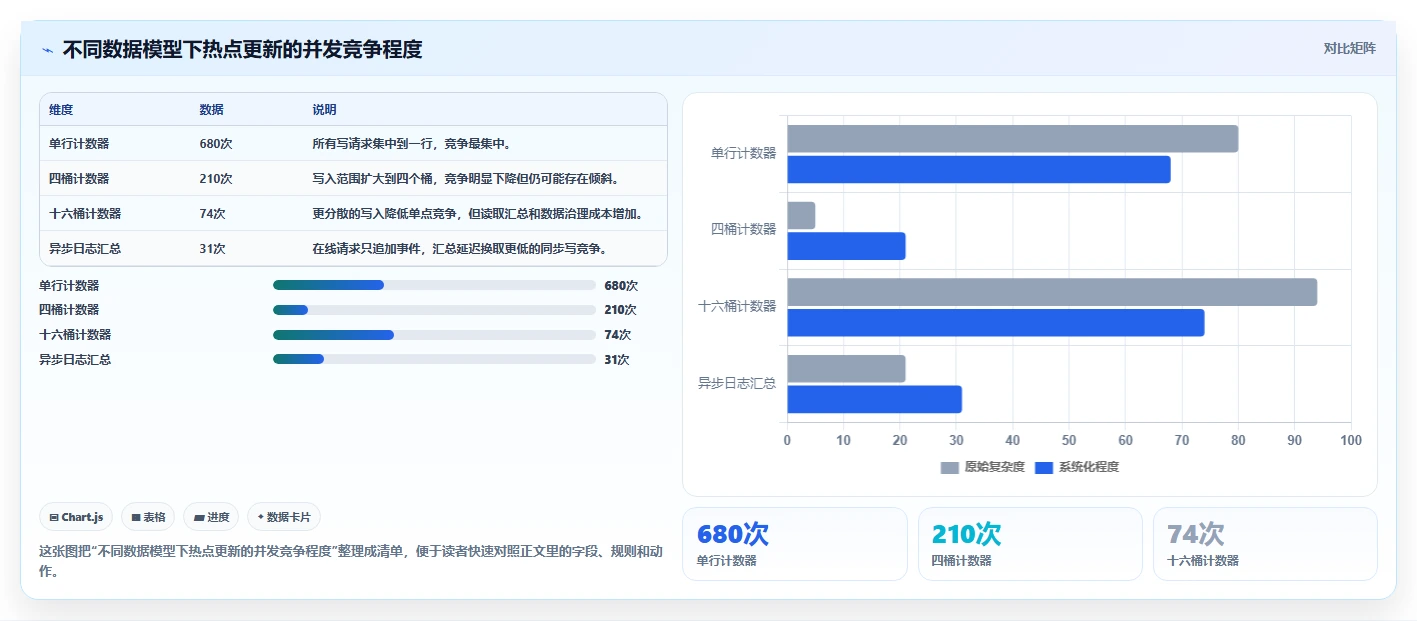Click the gray chart bar for 四桶计数器
The width and height of the screenshot is (1417, 621).
[801, 215]
